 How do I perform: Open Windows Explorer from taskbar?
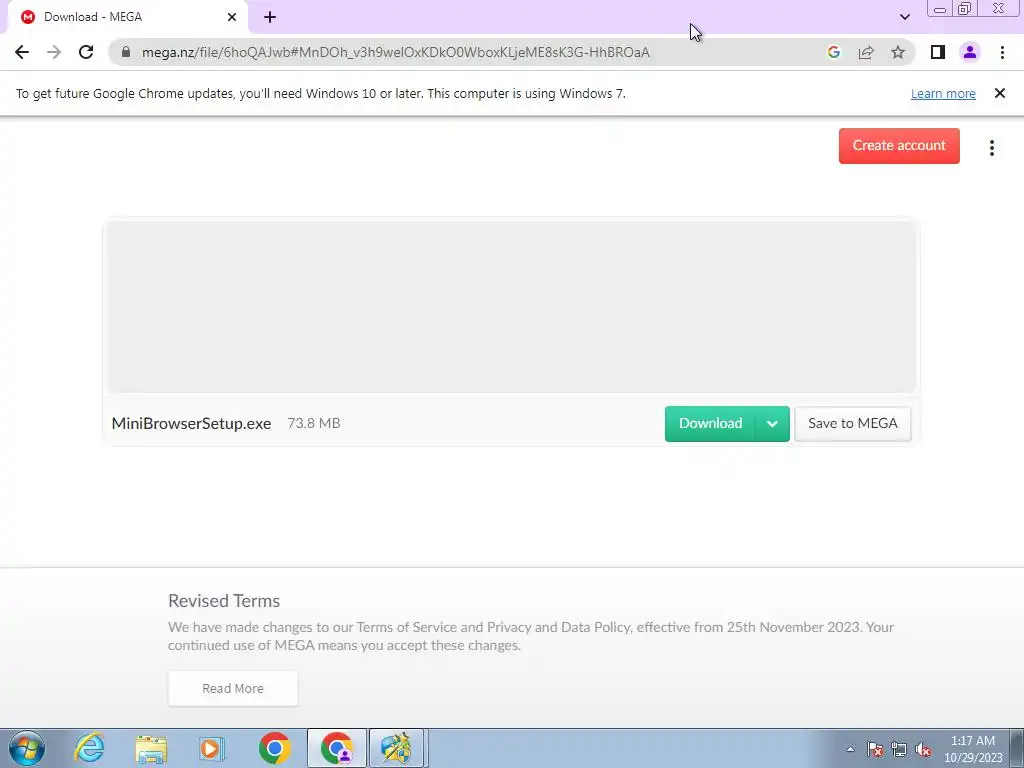pos(151,748)
